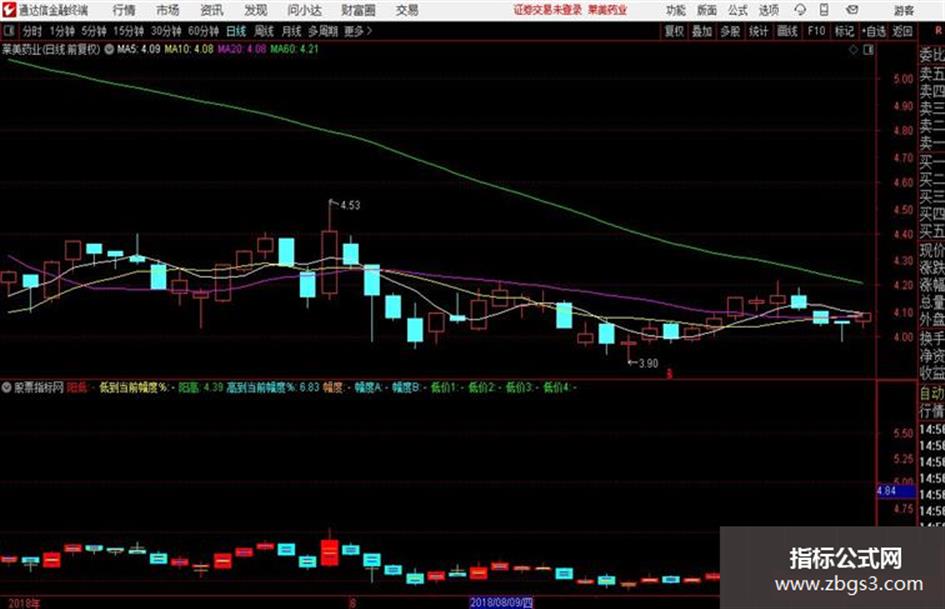
Task: Switch to the 周线 weekly tab
Action: pyautogui.click(x=264, y=31)
